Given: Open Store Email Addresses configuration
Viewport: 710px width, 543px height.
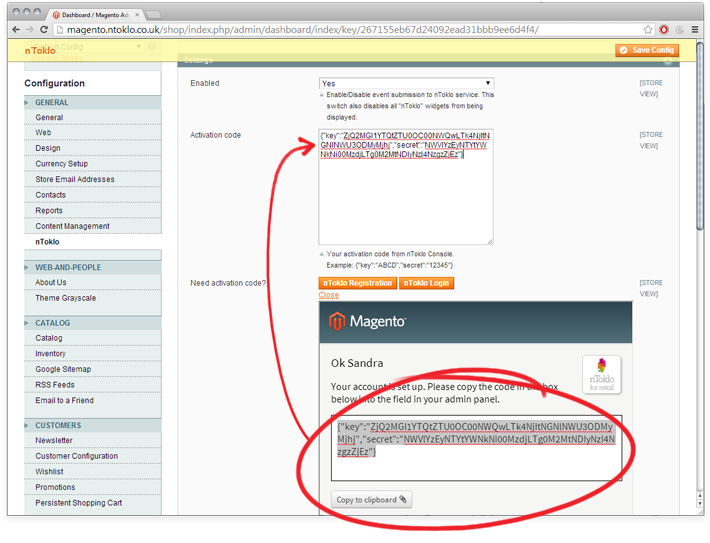Looking at the screenshot, I should pyautogui.click(x=75, y=180).
